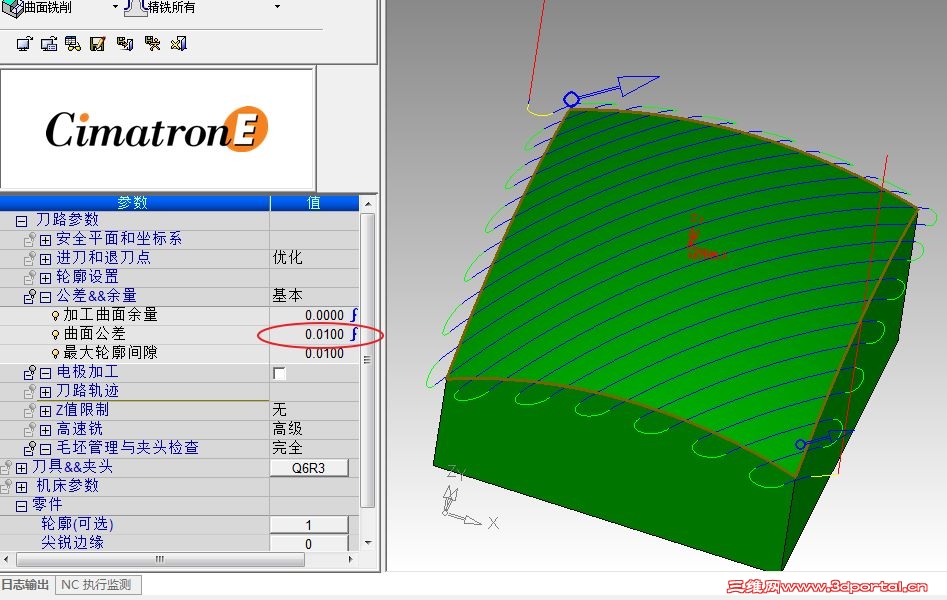Expand the 轮廓设置 node

[45, 279]
